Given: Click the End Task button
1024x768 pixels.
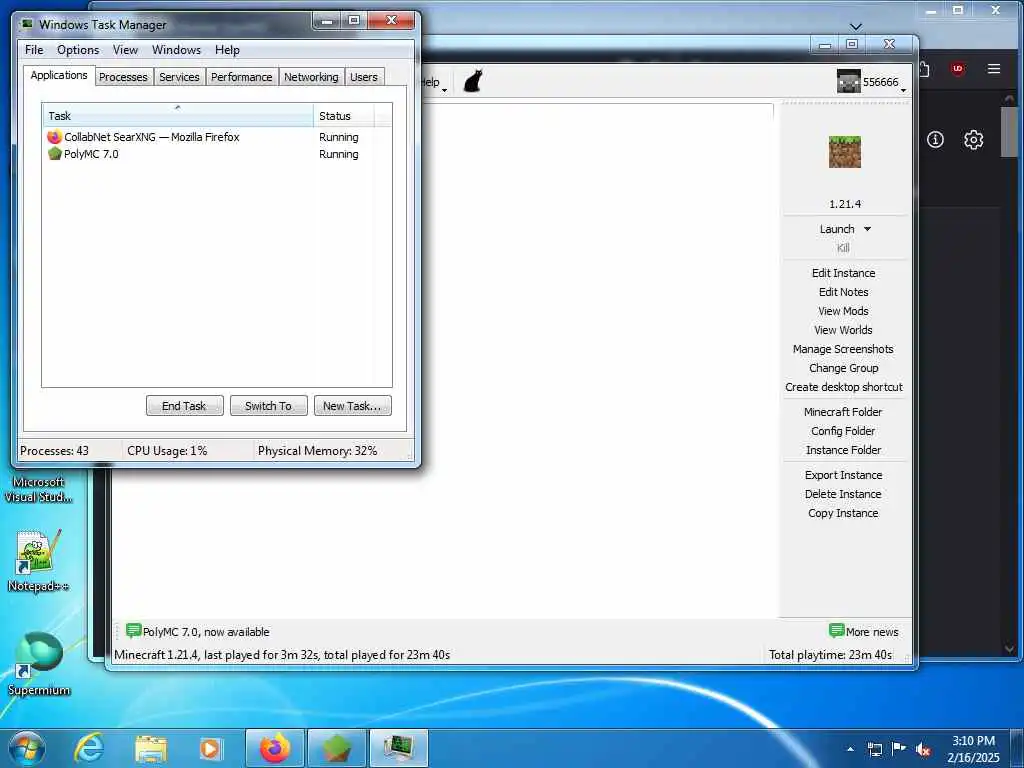Looking at the screenshot, I should point(184,406).
